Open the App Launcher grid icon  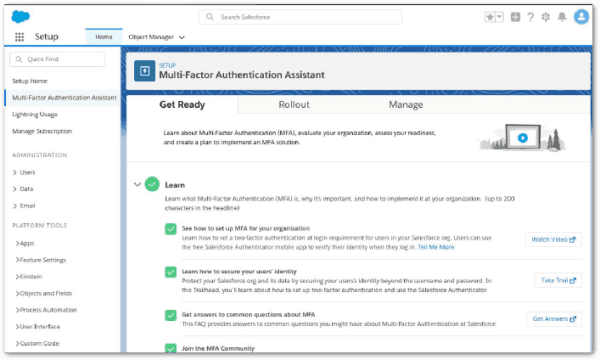[x=19, y=37]
